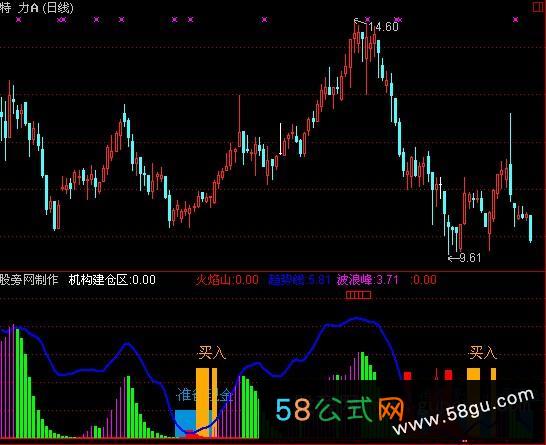
Task: Select the 火焰山 indicator value label
Action: 227,280
